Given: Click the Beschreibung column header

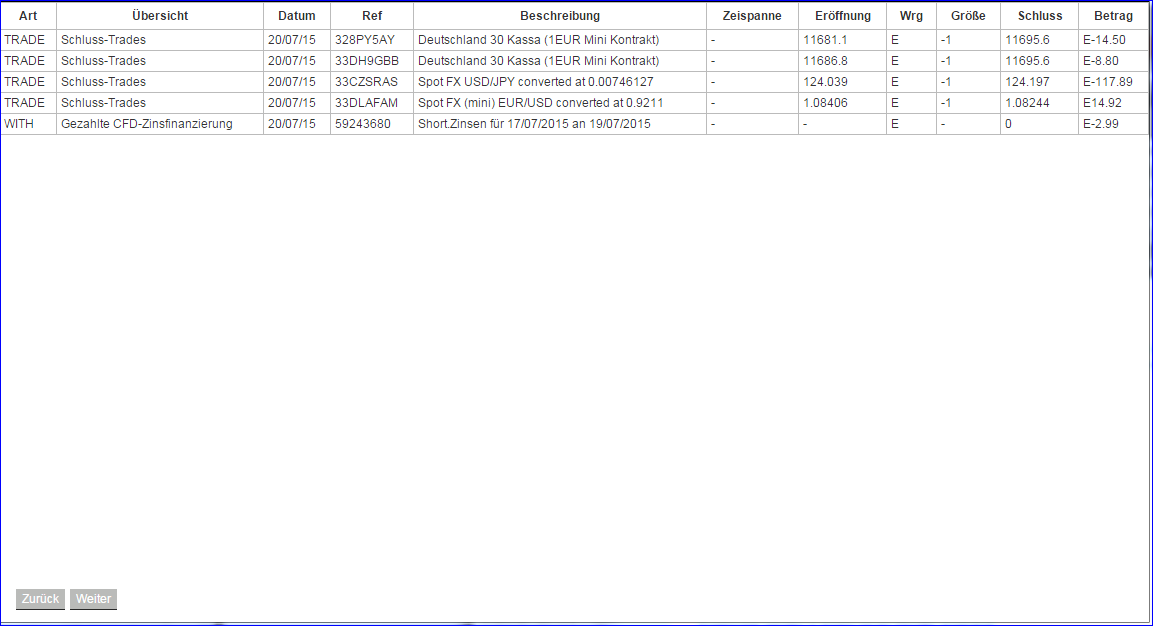Looking at the screenshot, I should click(x=558, y=15).
